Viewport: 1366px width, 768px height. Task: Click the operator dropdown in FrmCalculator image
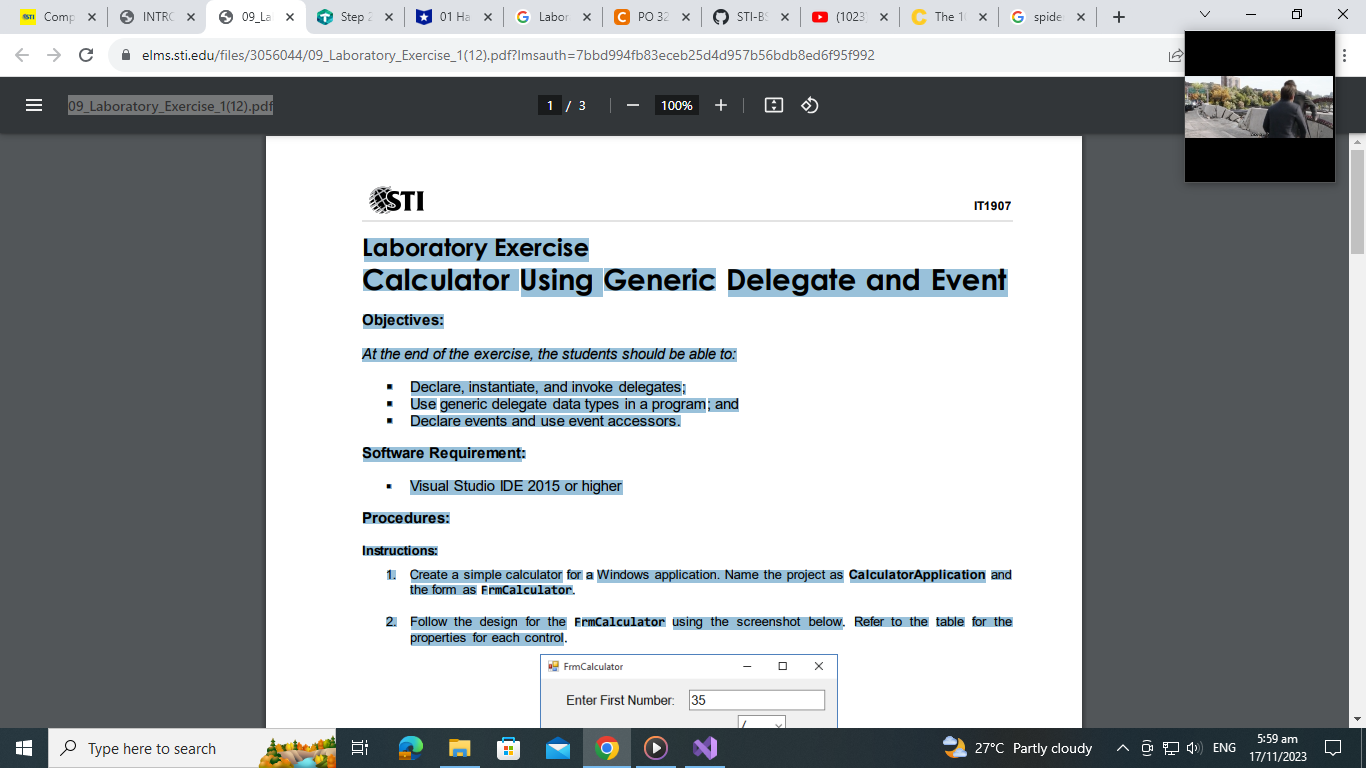coord(762,722)
